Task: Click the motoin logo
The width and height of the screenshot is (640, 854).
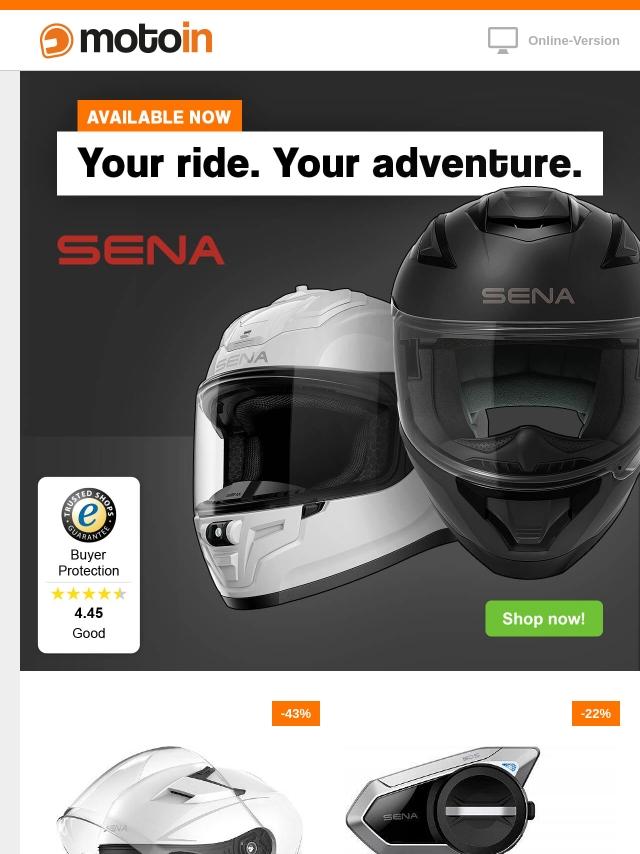Action: tap(126, 40)
